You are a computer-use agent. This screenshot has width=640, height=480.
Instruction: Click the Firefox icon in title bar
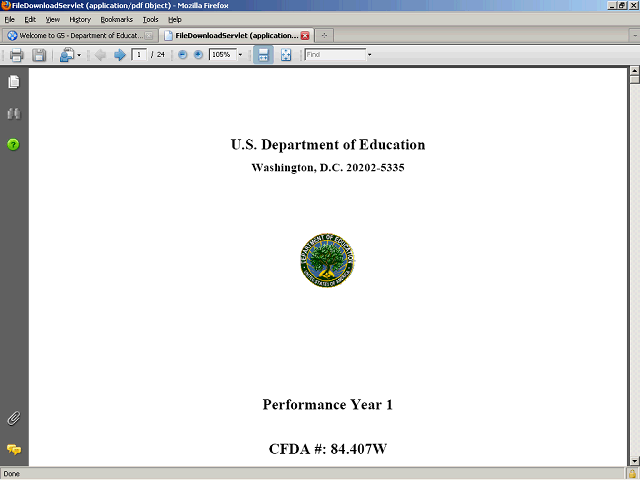click(x=5, y=5)
